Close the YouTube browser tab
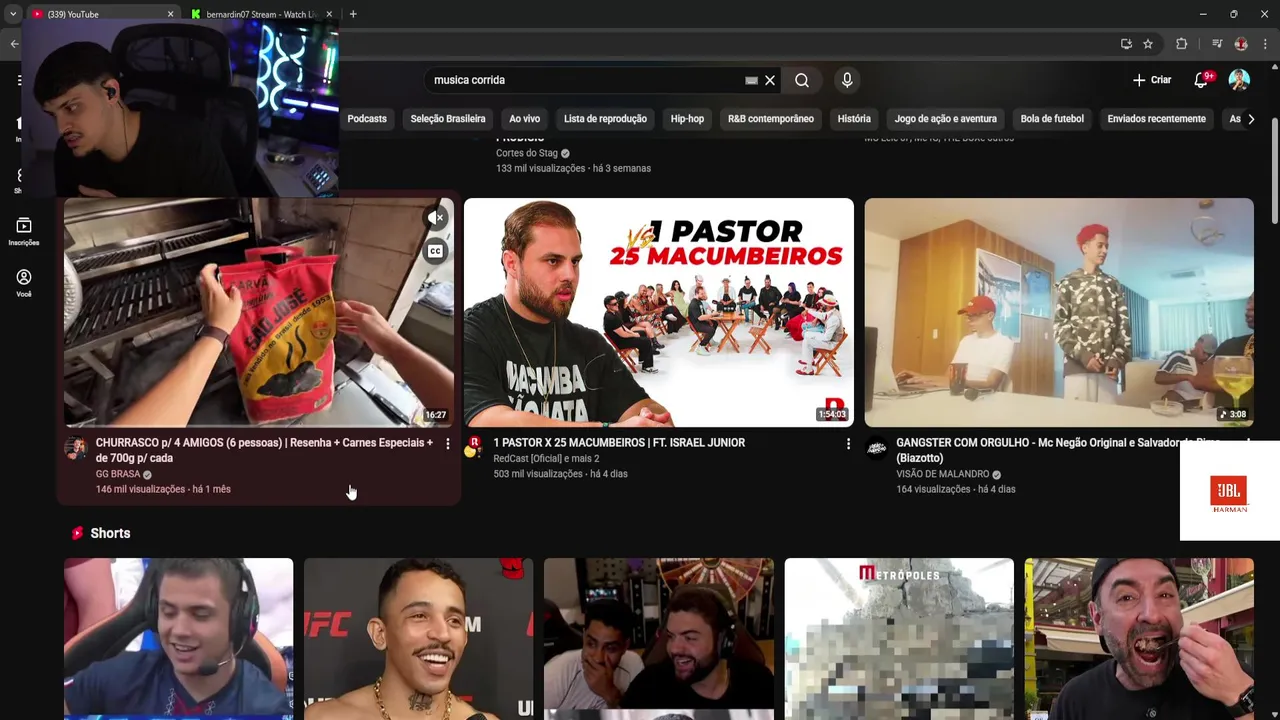This screenshot has width=1280, height=720. tap(170, 14)
